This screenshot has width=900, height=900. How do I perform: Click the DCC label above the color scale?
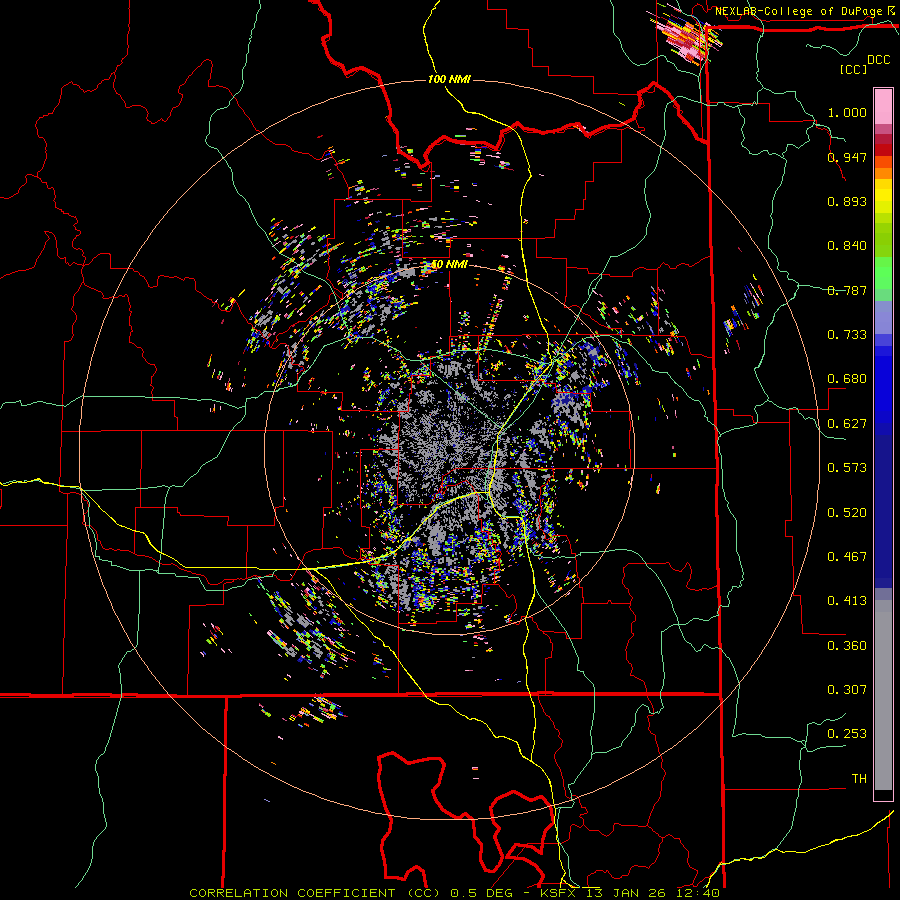(x=879, y=59)
